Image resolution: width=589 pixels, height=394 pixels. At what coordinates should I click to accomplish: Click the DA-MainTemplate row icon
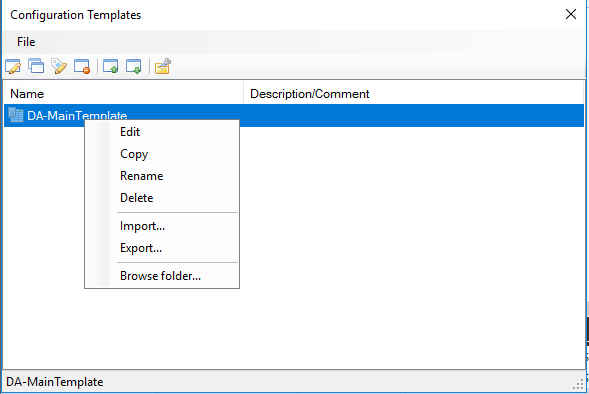click(x=16, y=115)
